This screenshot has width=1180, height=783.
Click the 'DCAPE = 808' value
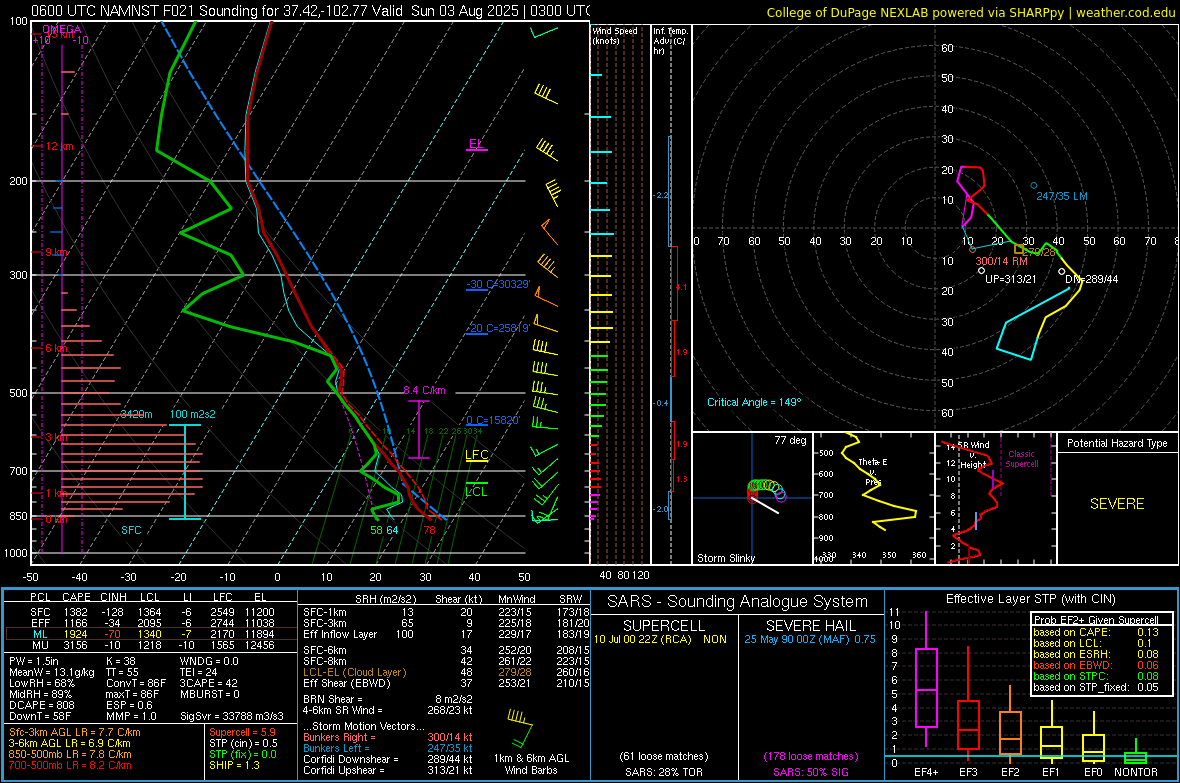[41, 705]
